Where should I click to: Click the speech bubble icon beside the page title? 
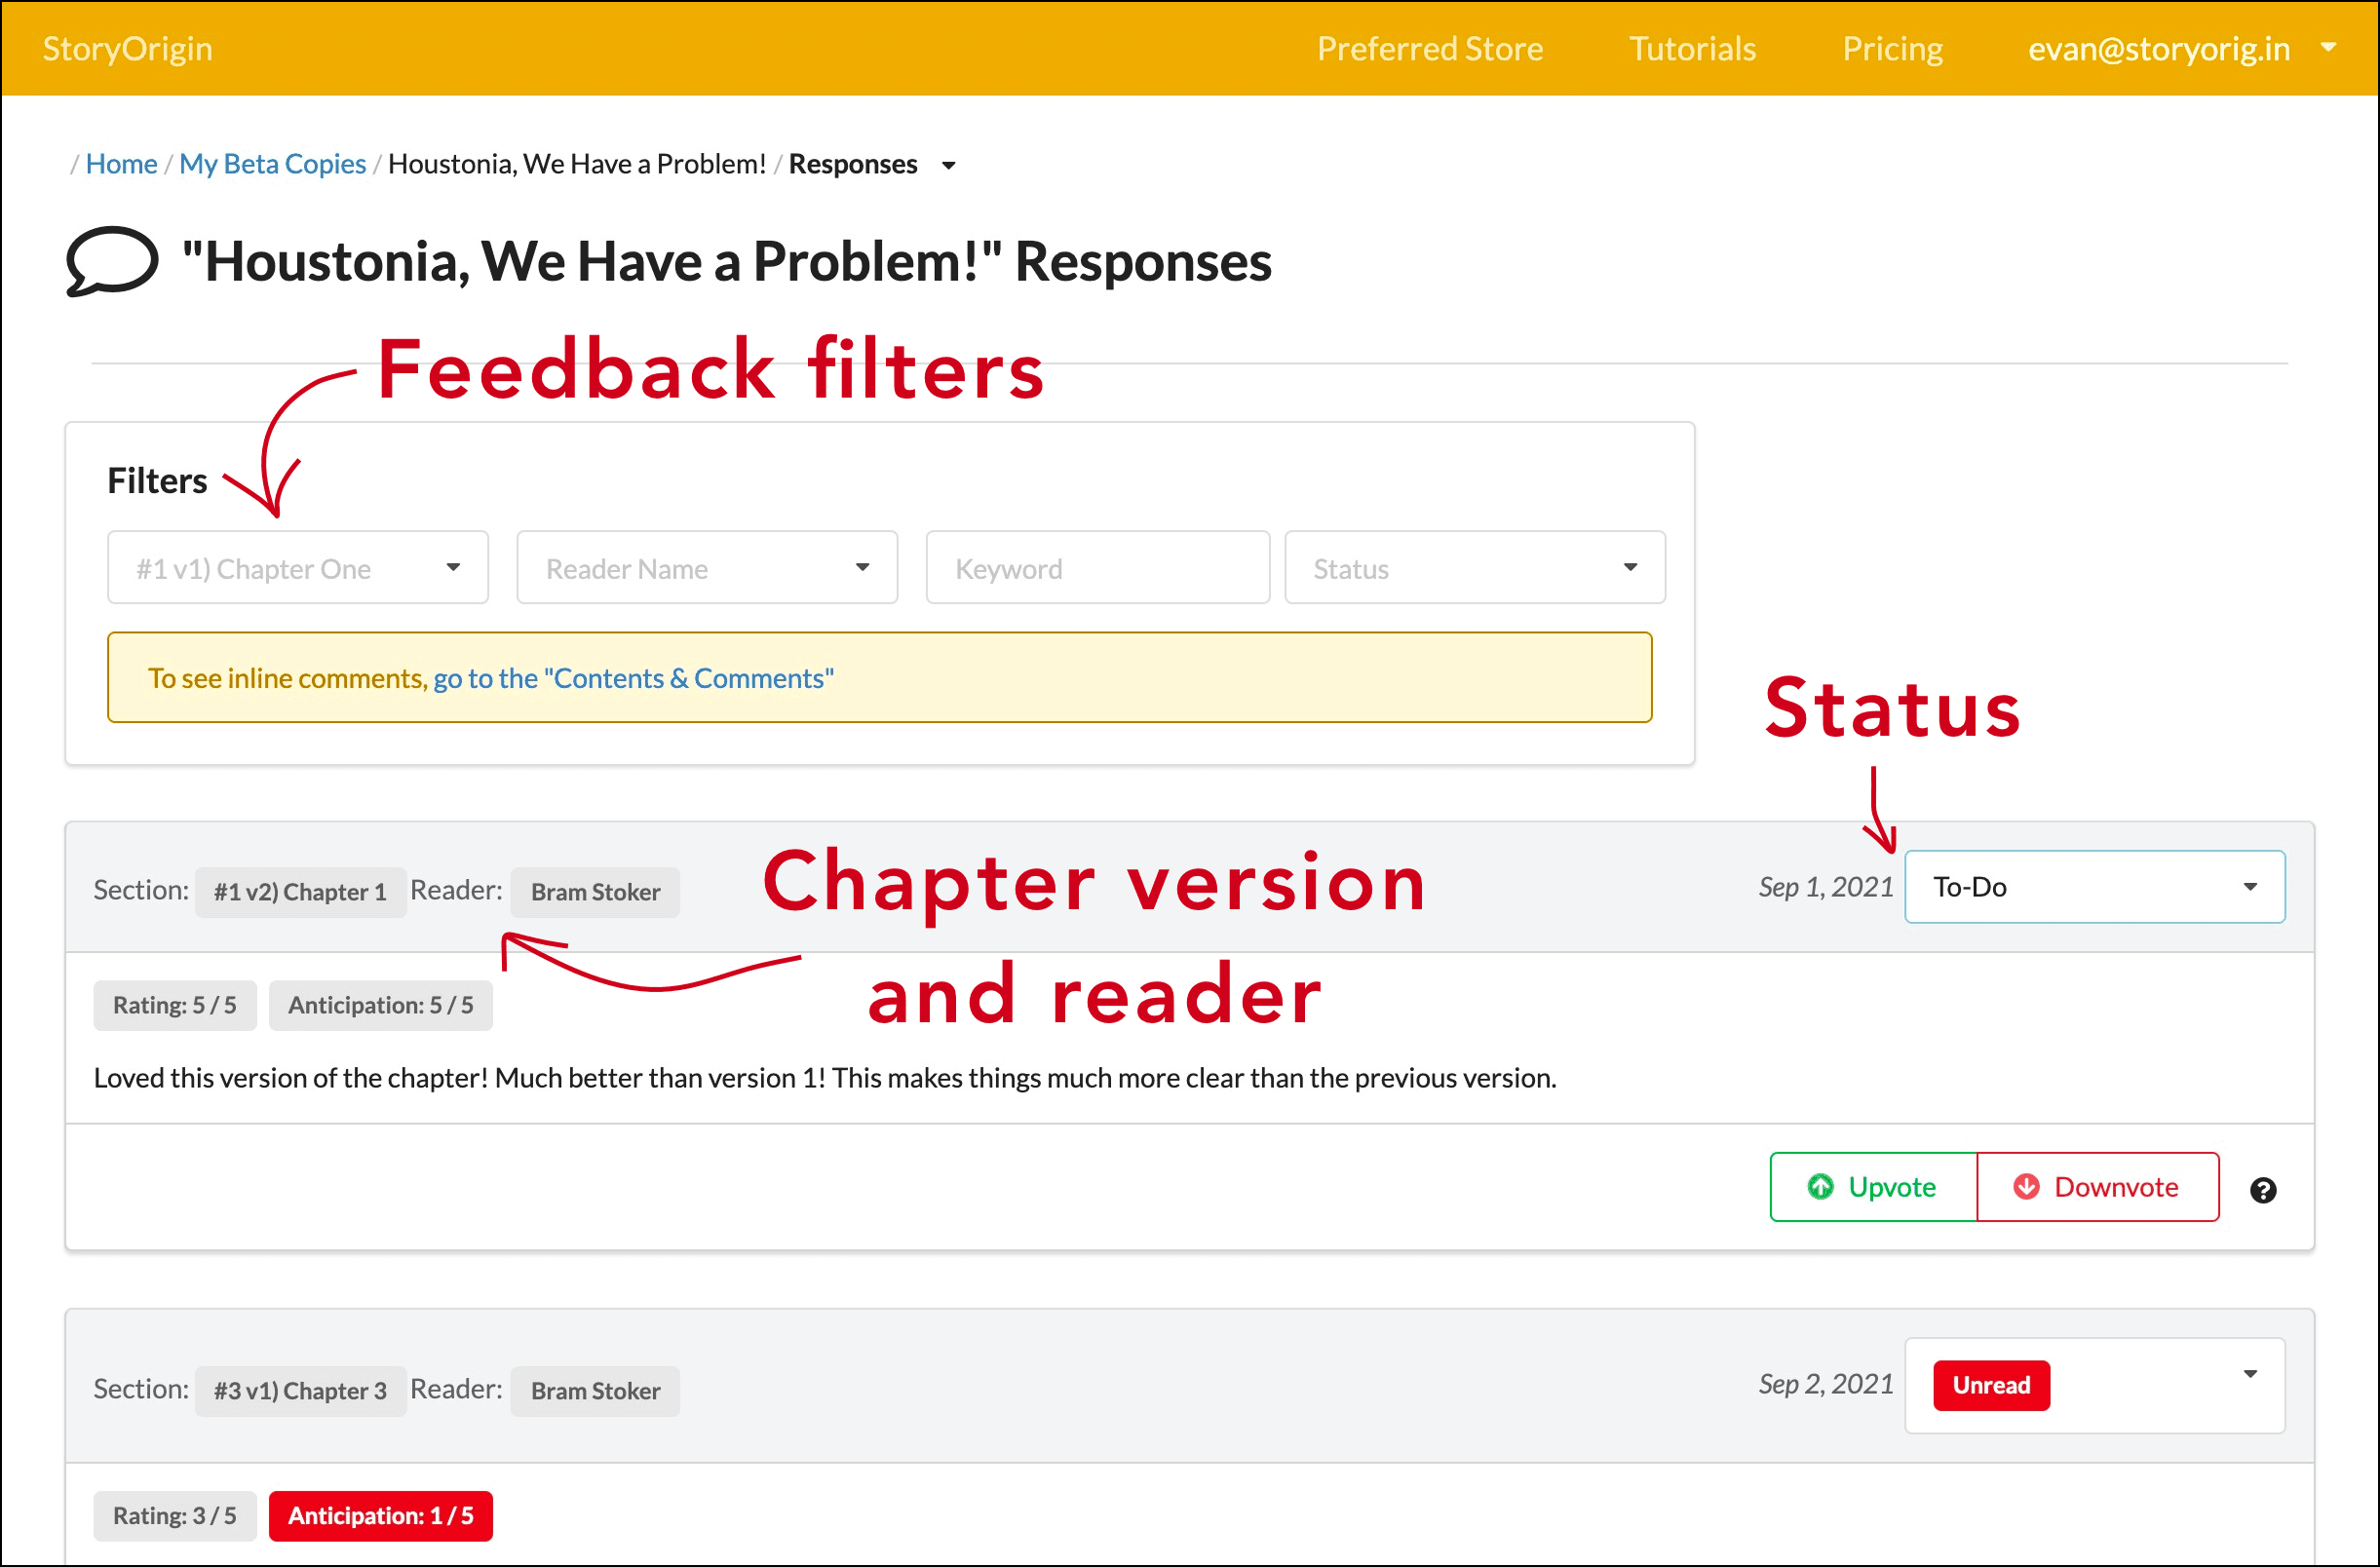[108, 263]
